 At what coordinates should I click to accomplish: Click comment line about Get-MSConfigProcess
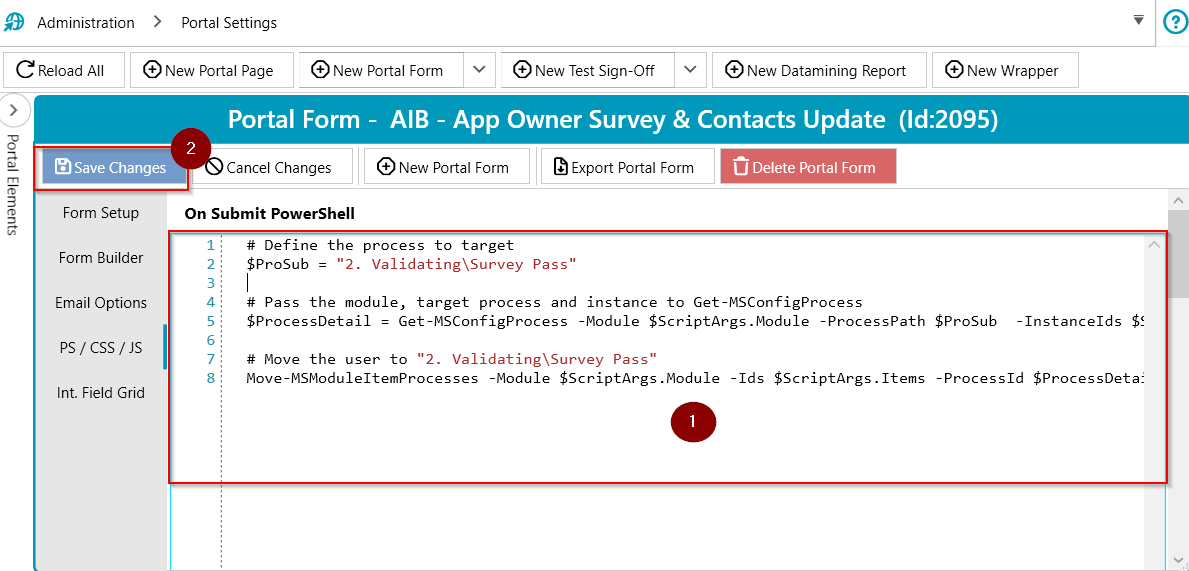tap(554, 302)
